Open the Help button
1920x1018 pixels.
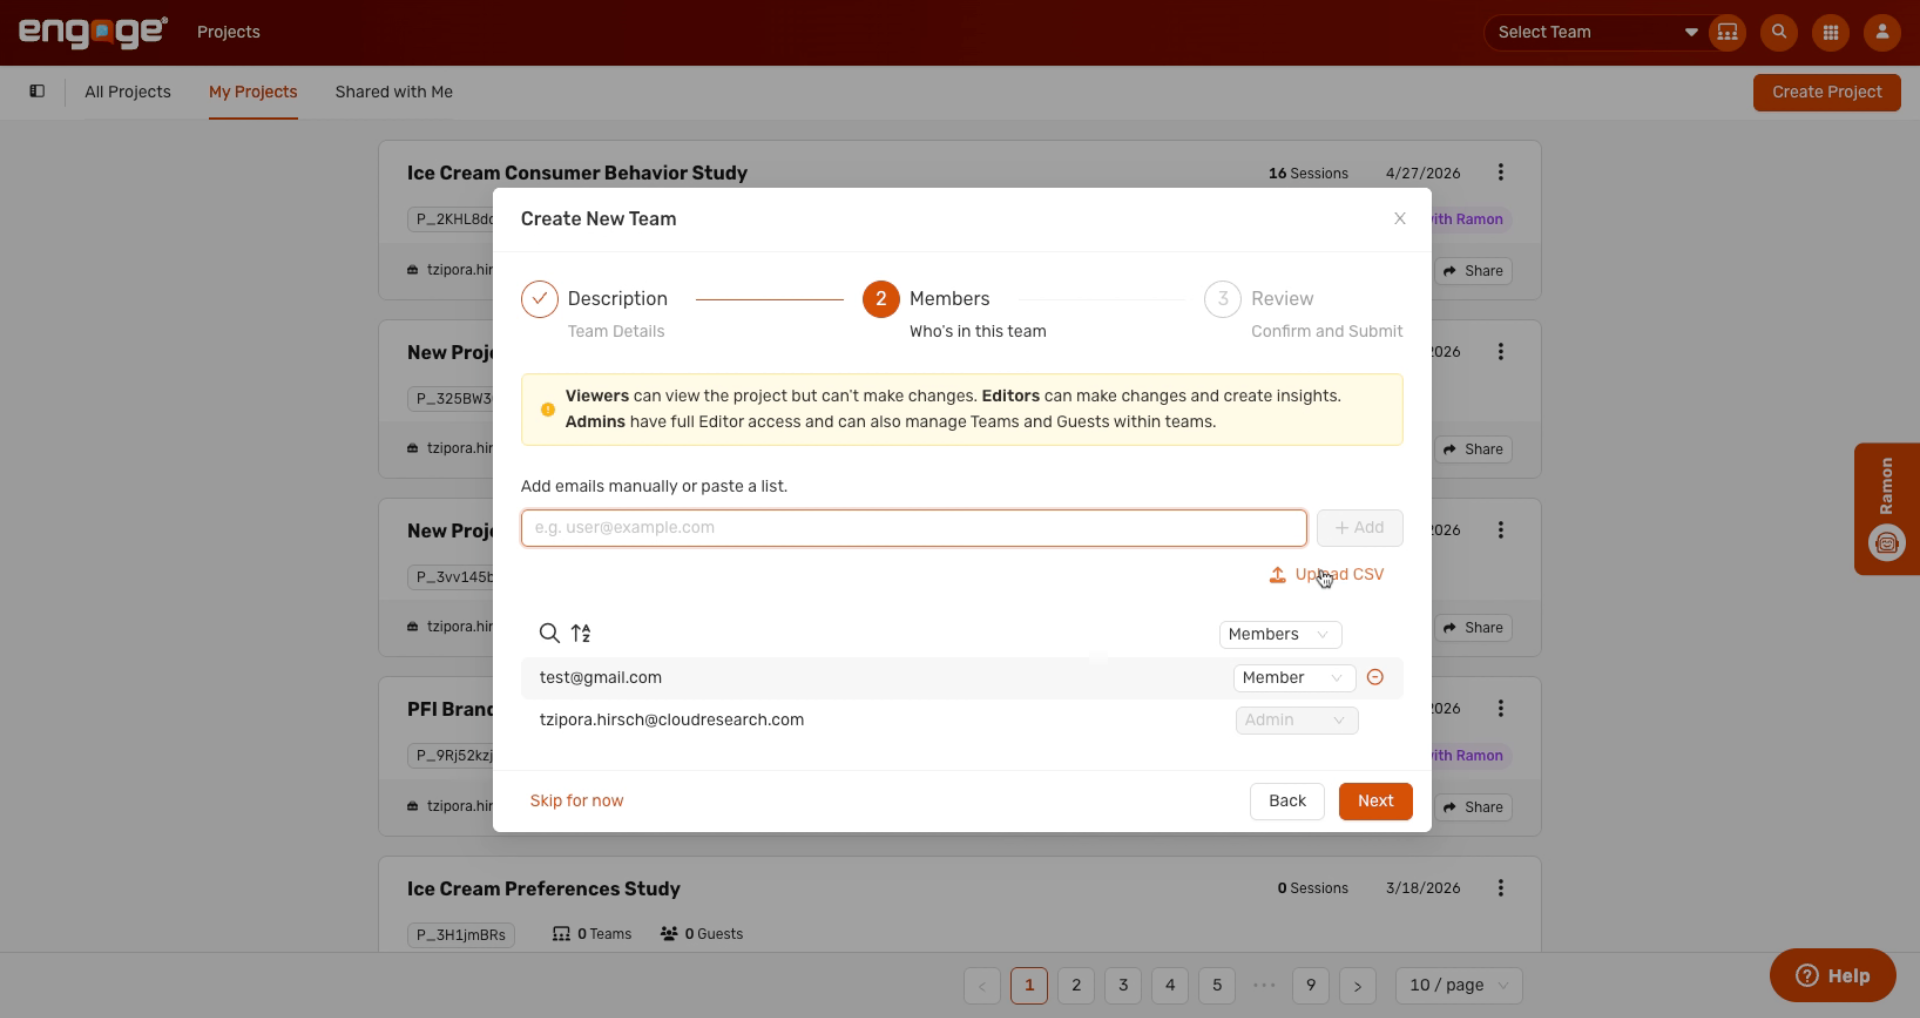1832,975
